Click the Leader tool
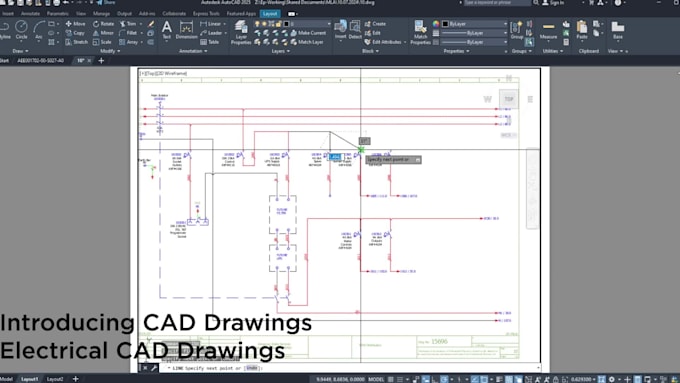This screenshot has height=383, width=680. (211, 33)
